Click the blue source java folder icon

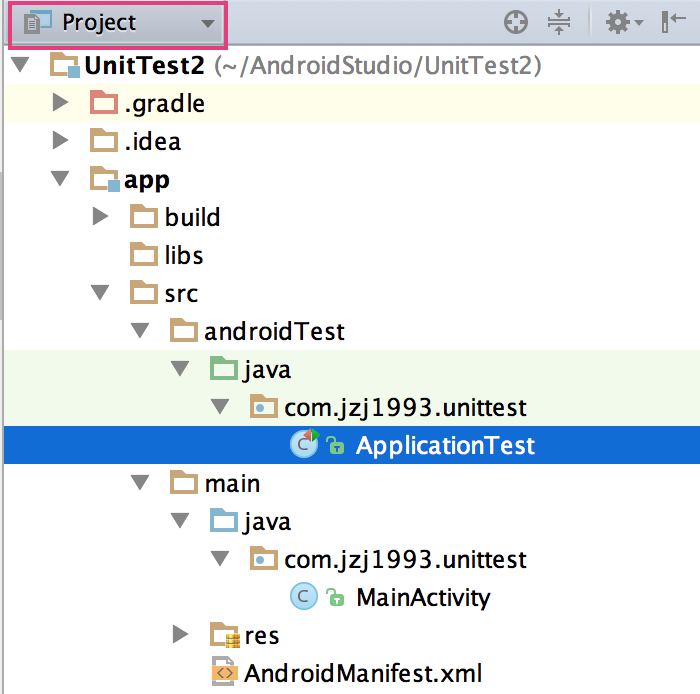pos(224,520)
